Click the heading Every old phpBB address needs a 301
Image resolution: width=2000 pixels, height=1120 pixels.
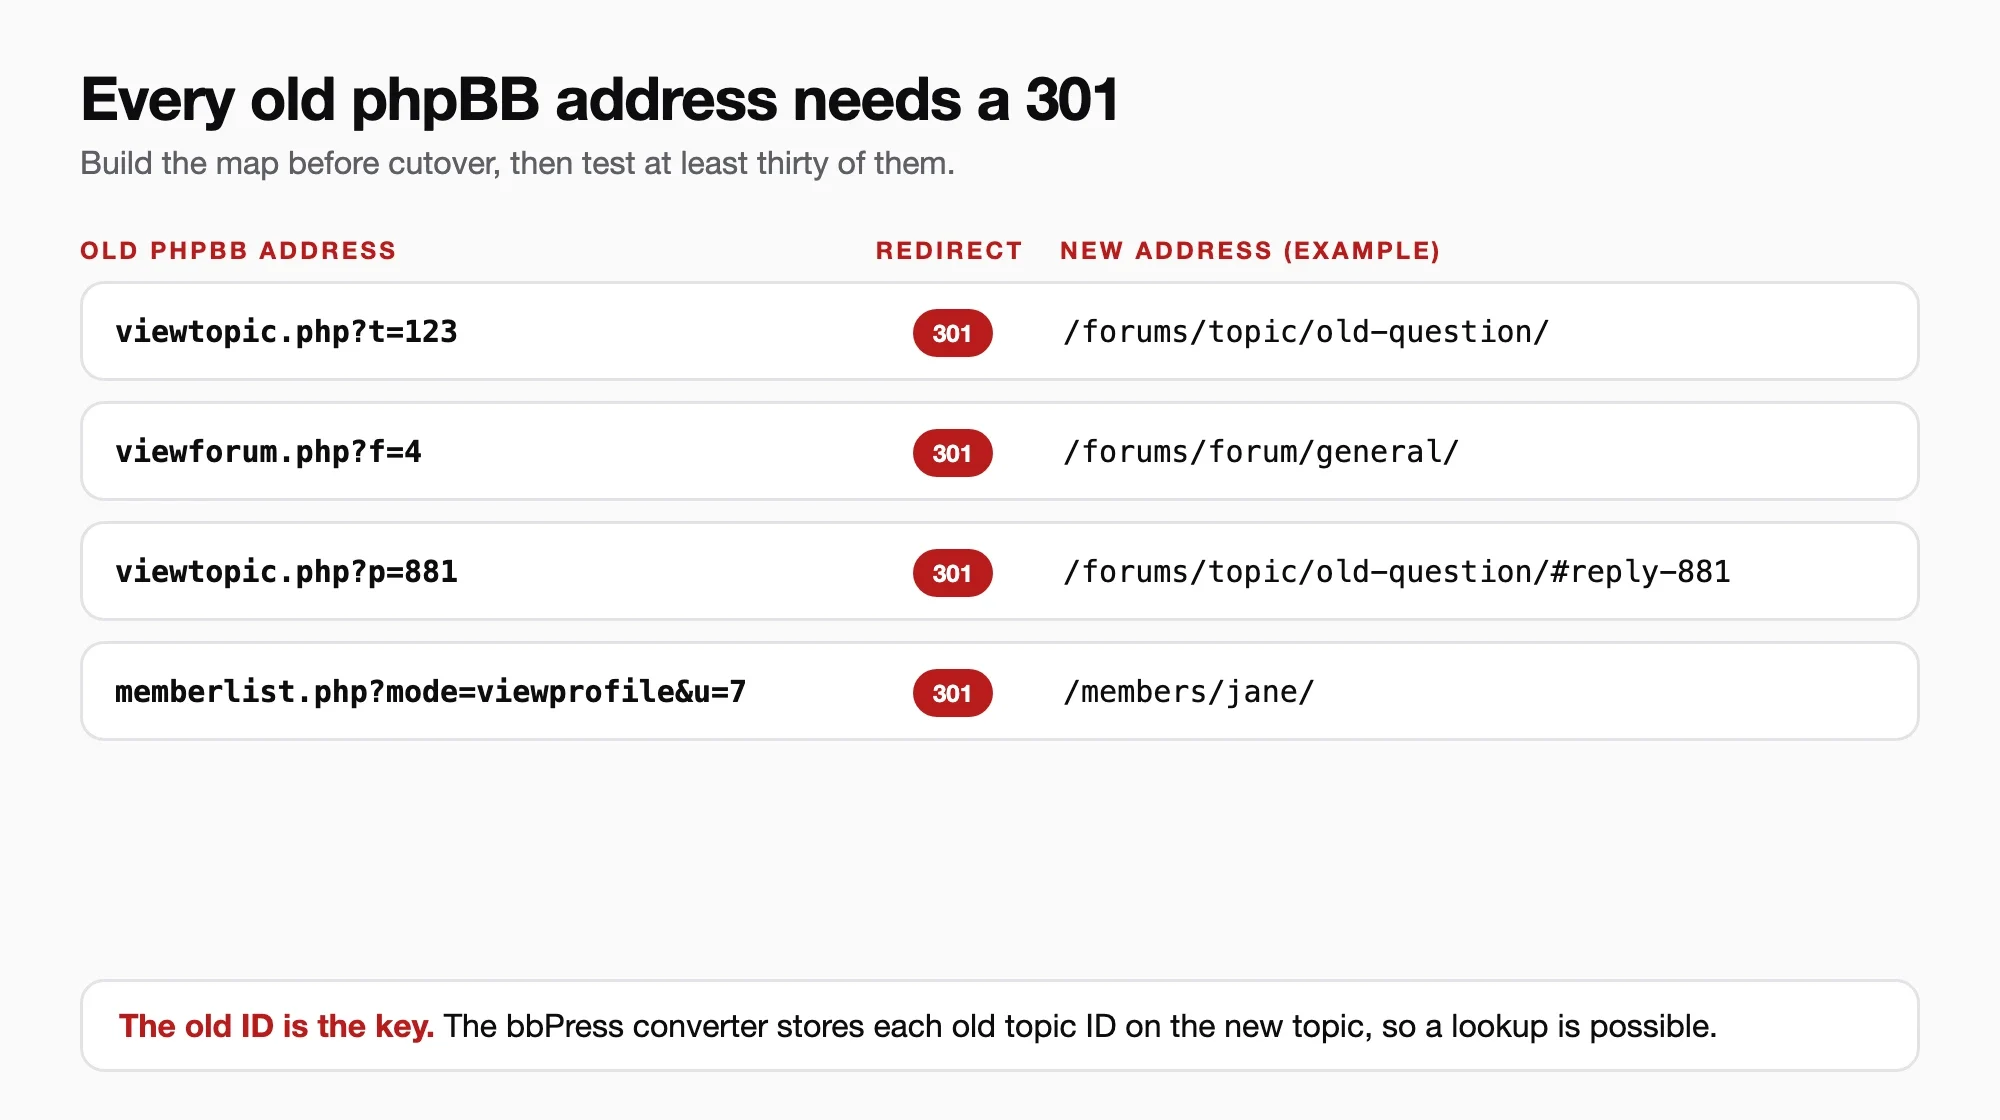(600, 100)
